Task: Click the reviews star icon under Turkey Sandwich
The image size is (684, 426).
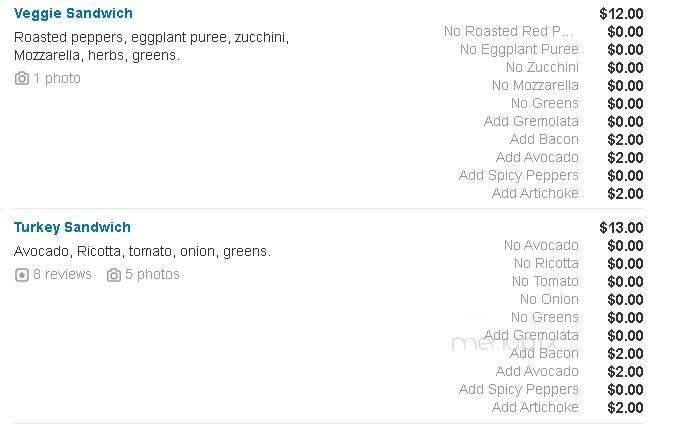Action: 22,275
